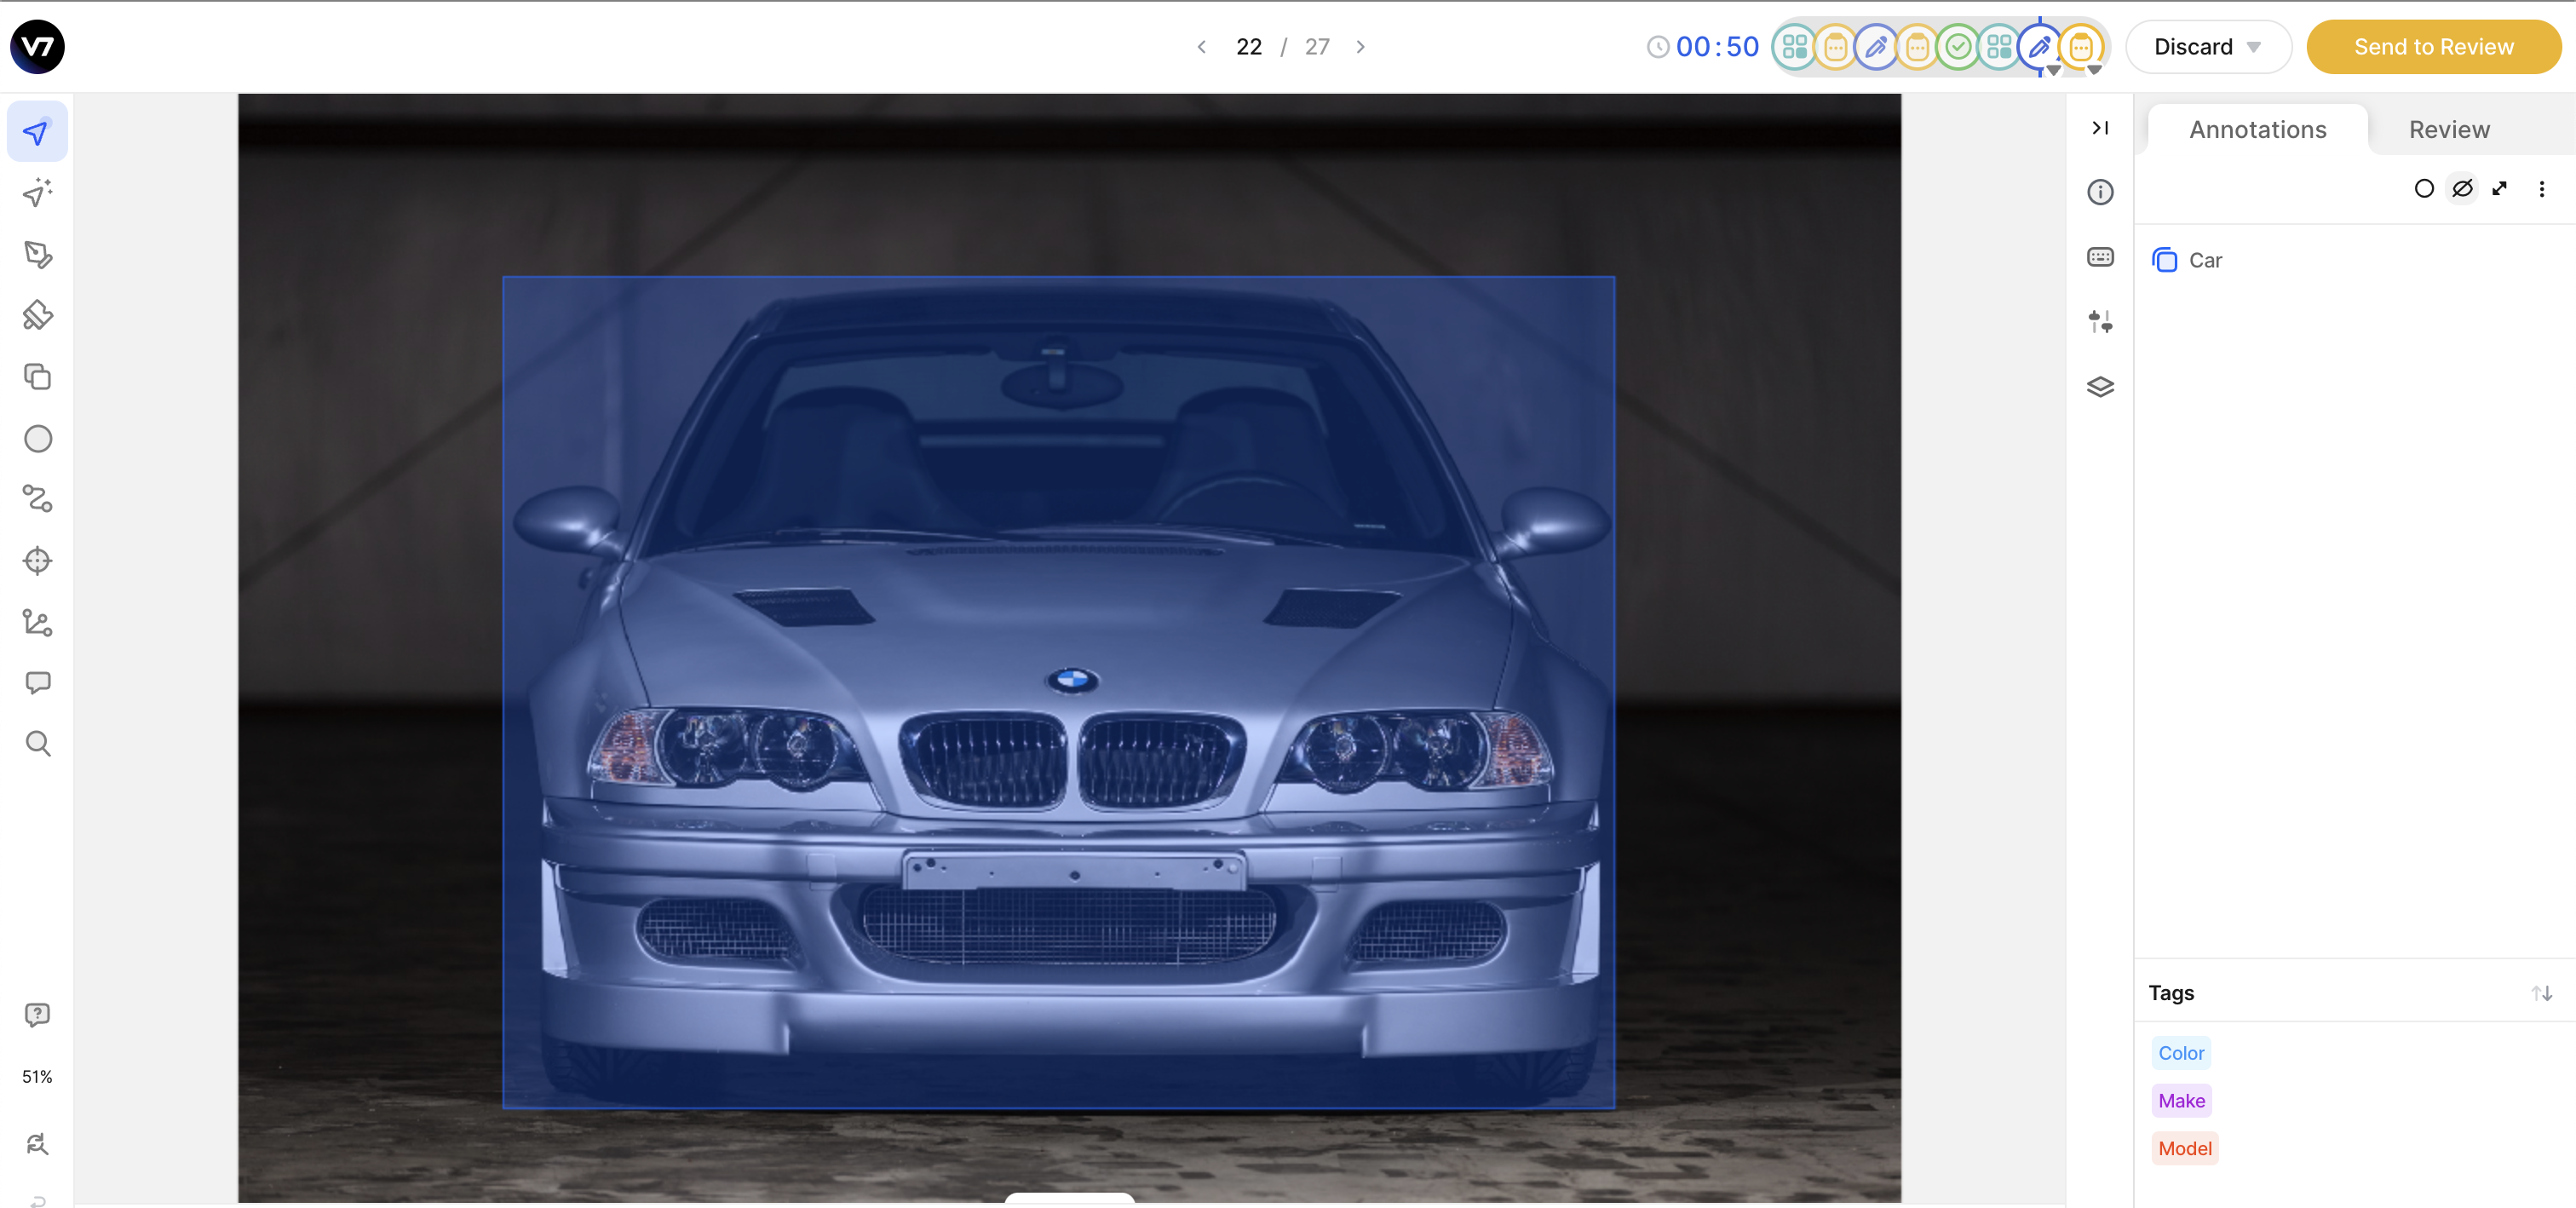This screenshot has width=2576, height=1208.
Task: Click the circle icon in annotations header
Action: [x=2423, y=188]
